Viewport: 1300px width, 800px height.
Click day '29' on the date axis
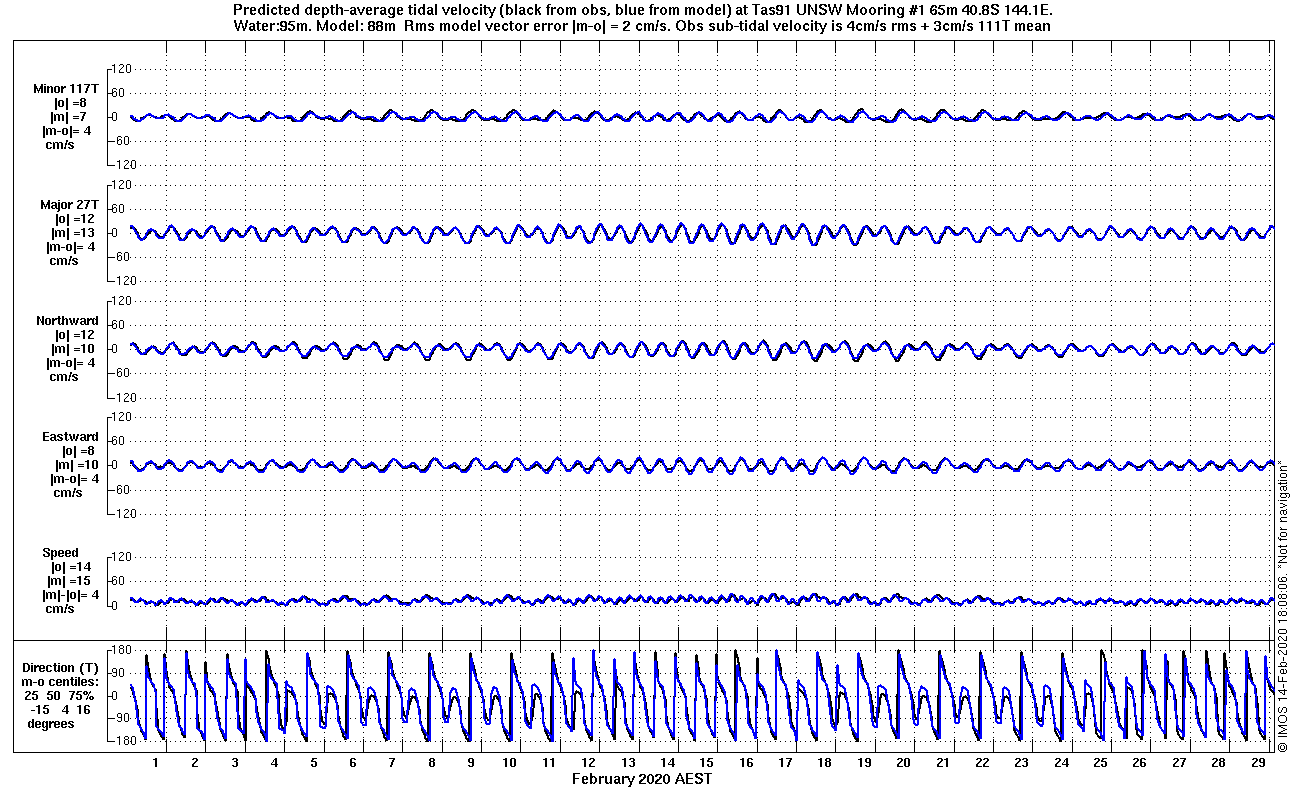click(x=1257, y=763)
